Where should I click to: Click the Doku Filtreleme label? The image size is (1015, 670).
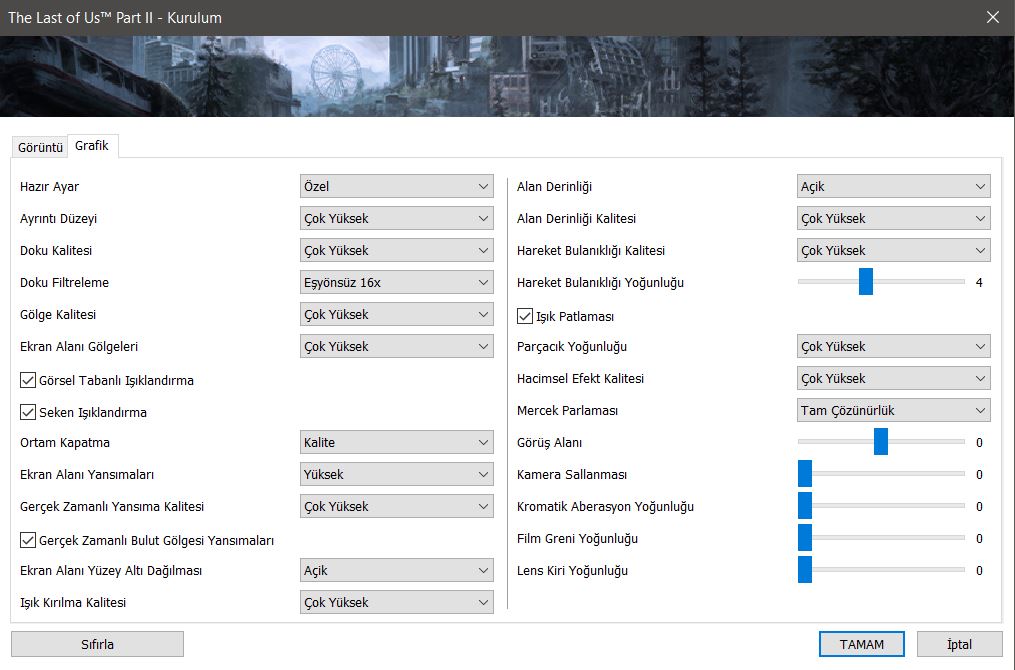click(64, 282)
